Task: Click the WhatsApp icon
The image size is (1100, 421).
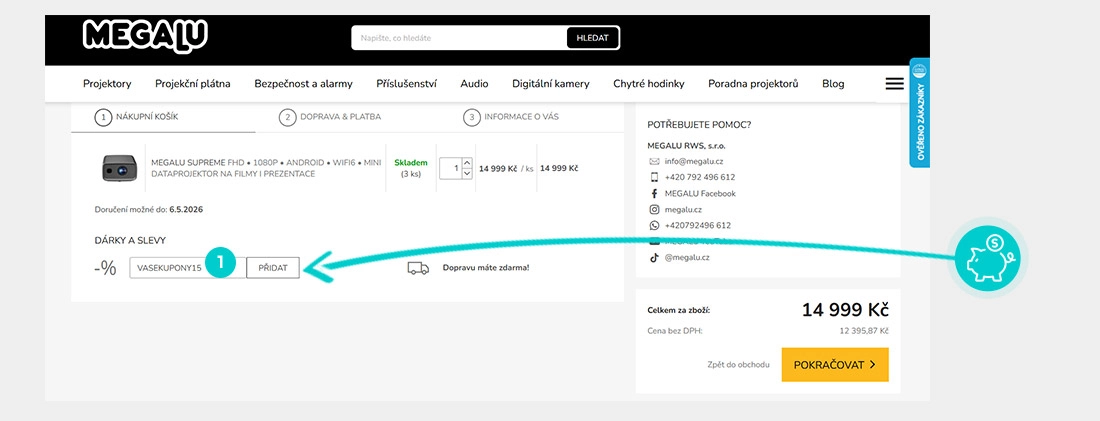Action: 654,225
